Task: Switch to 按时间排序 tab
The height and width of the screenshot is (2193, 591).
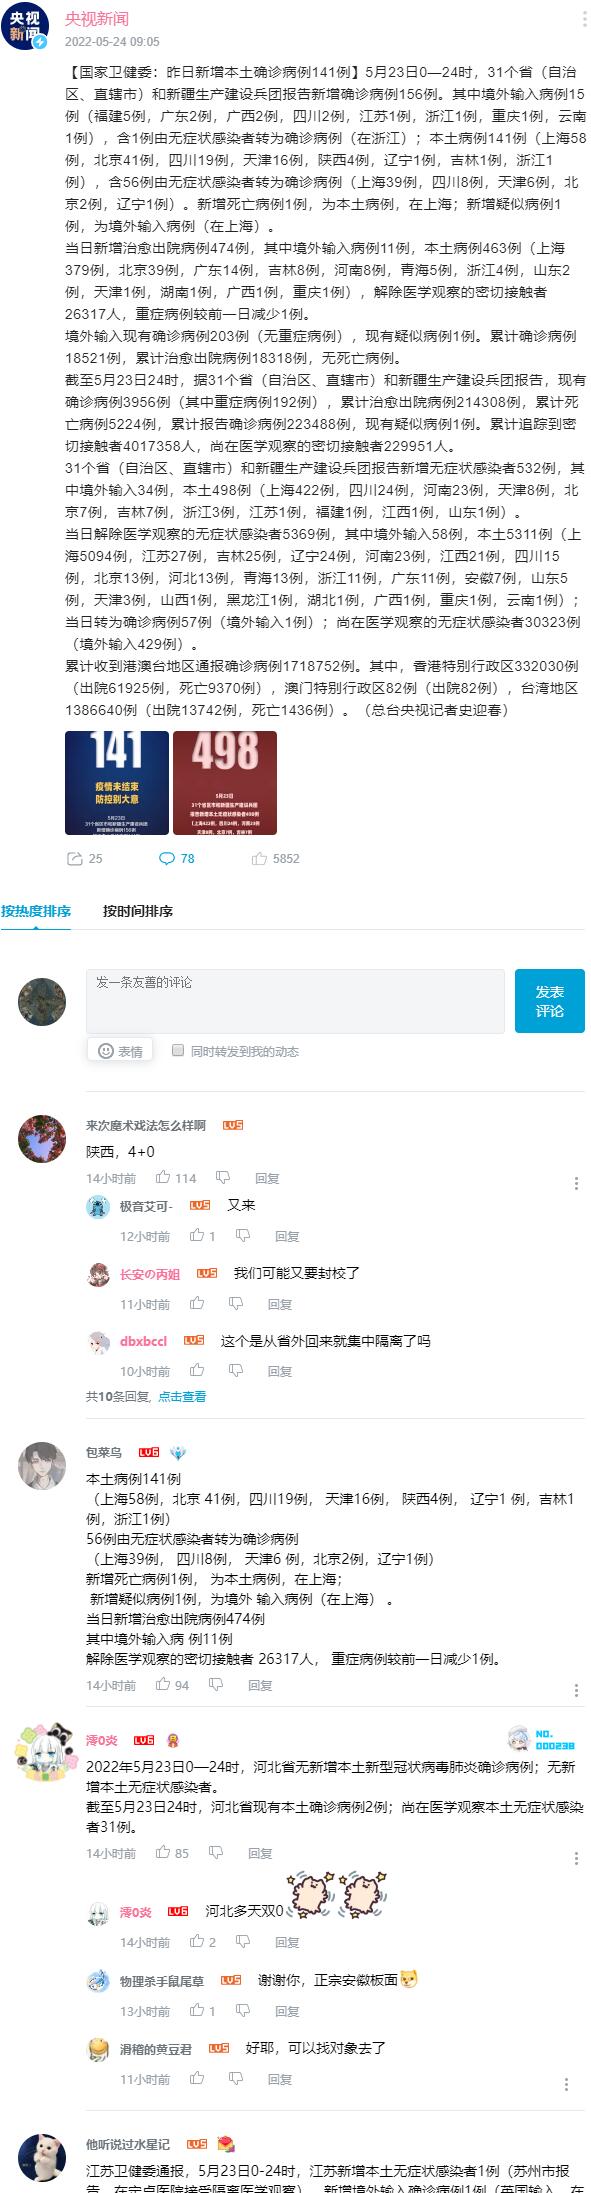Action: (138, 911)
